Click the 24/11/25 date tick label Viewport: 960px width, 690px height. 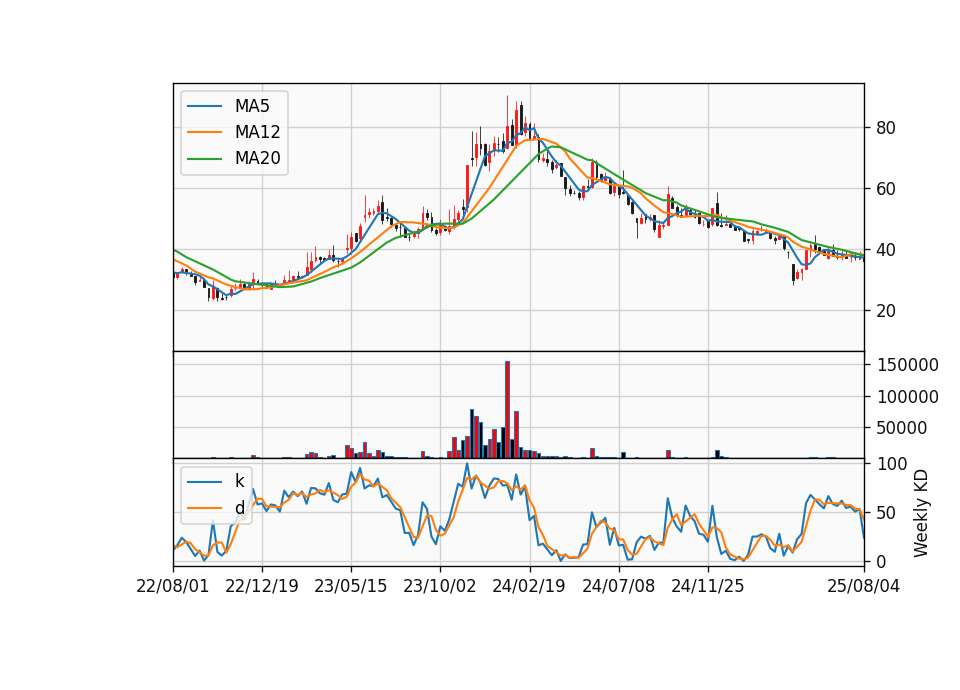(708, 586)
